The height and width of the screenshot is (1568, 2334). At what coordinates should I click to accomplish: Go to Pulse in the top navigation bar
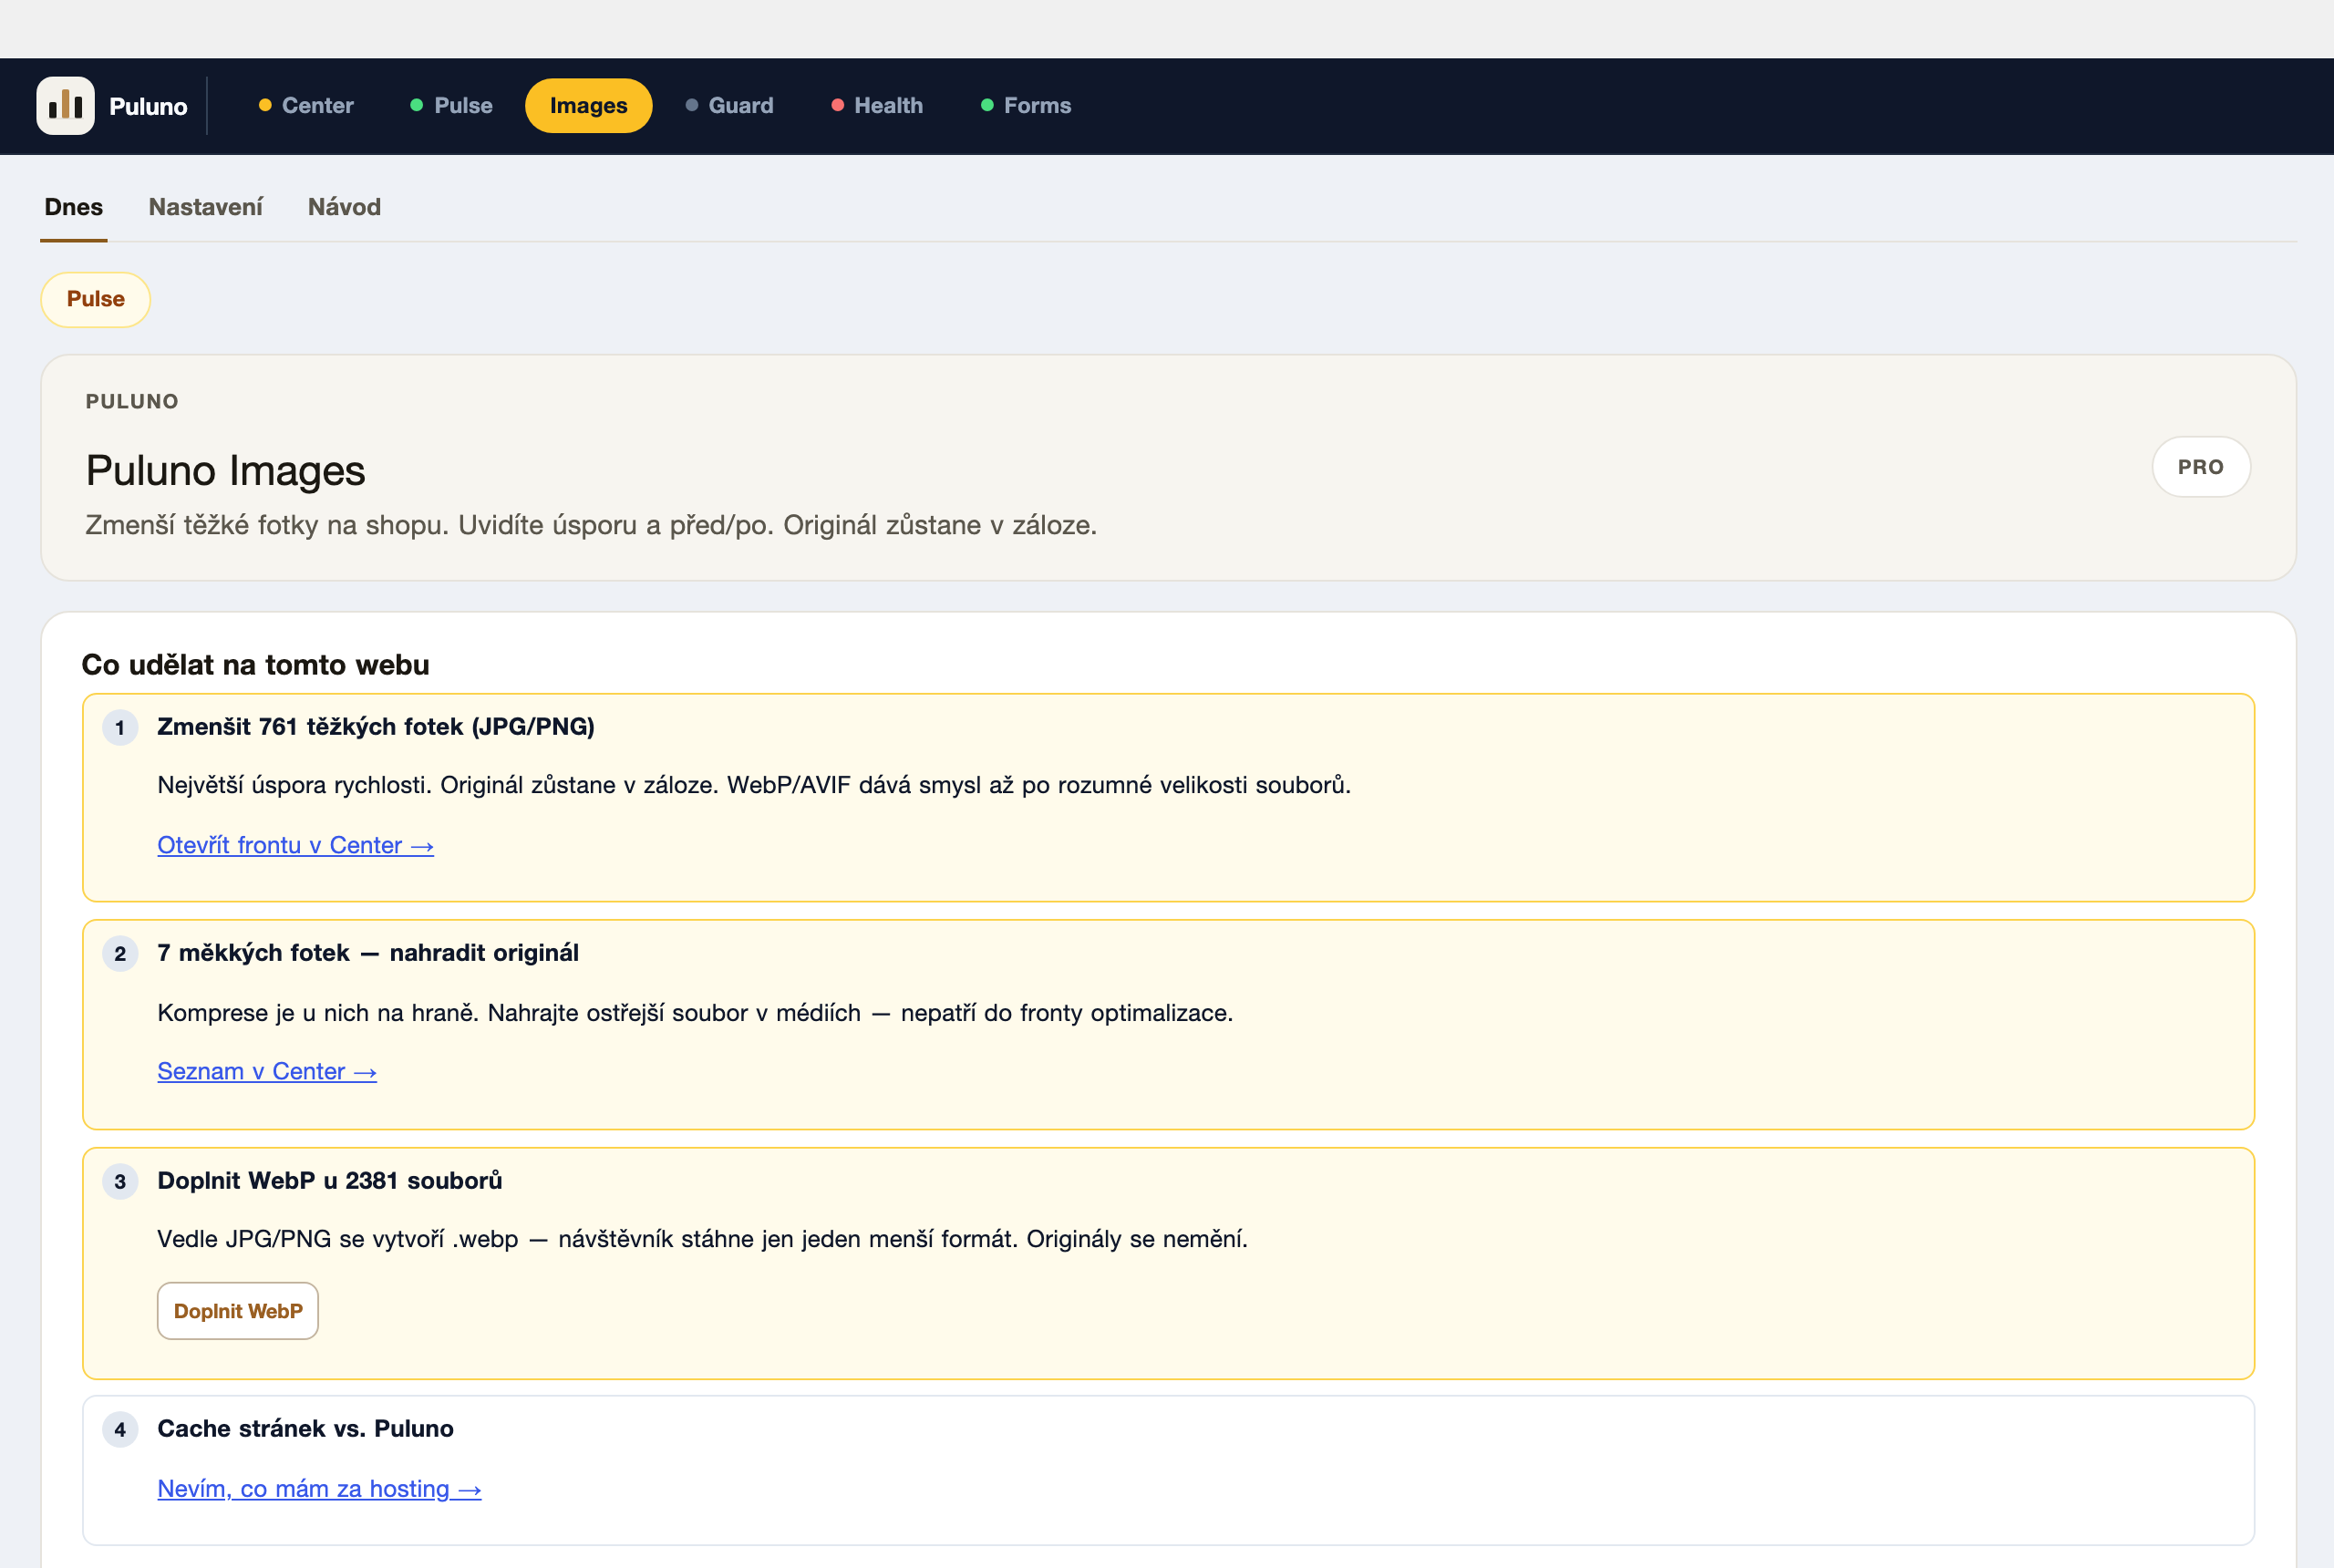(x=451, y=105)
